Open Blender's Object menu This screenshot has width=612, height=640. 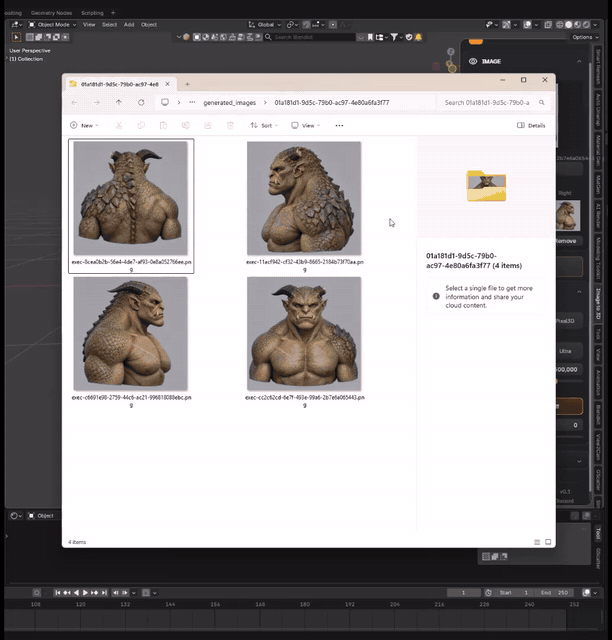(x=149, y=25)
